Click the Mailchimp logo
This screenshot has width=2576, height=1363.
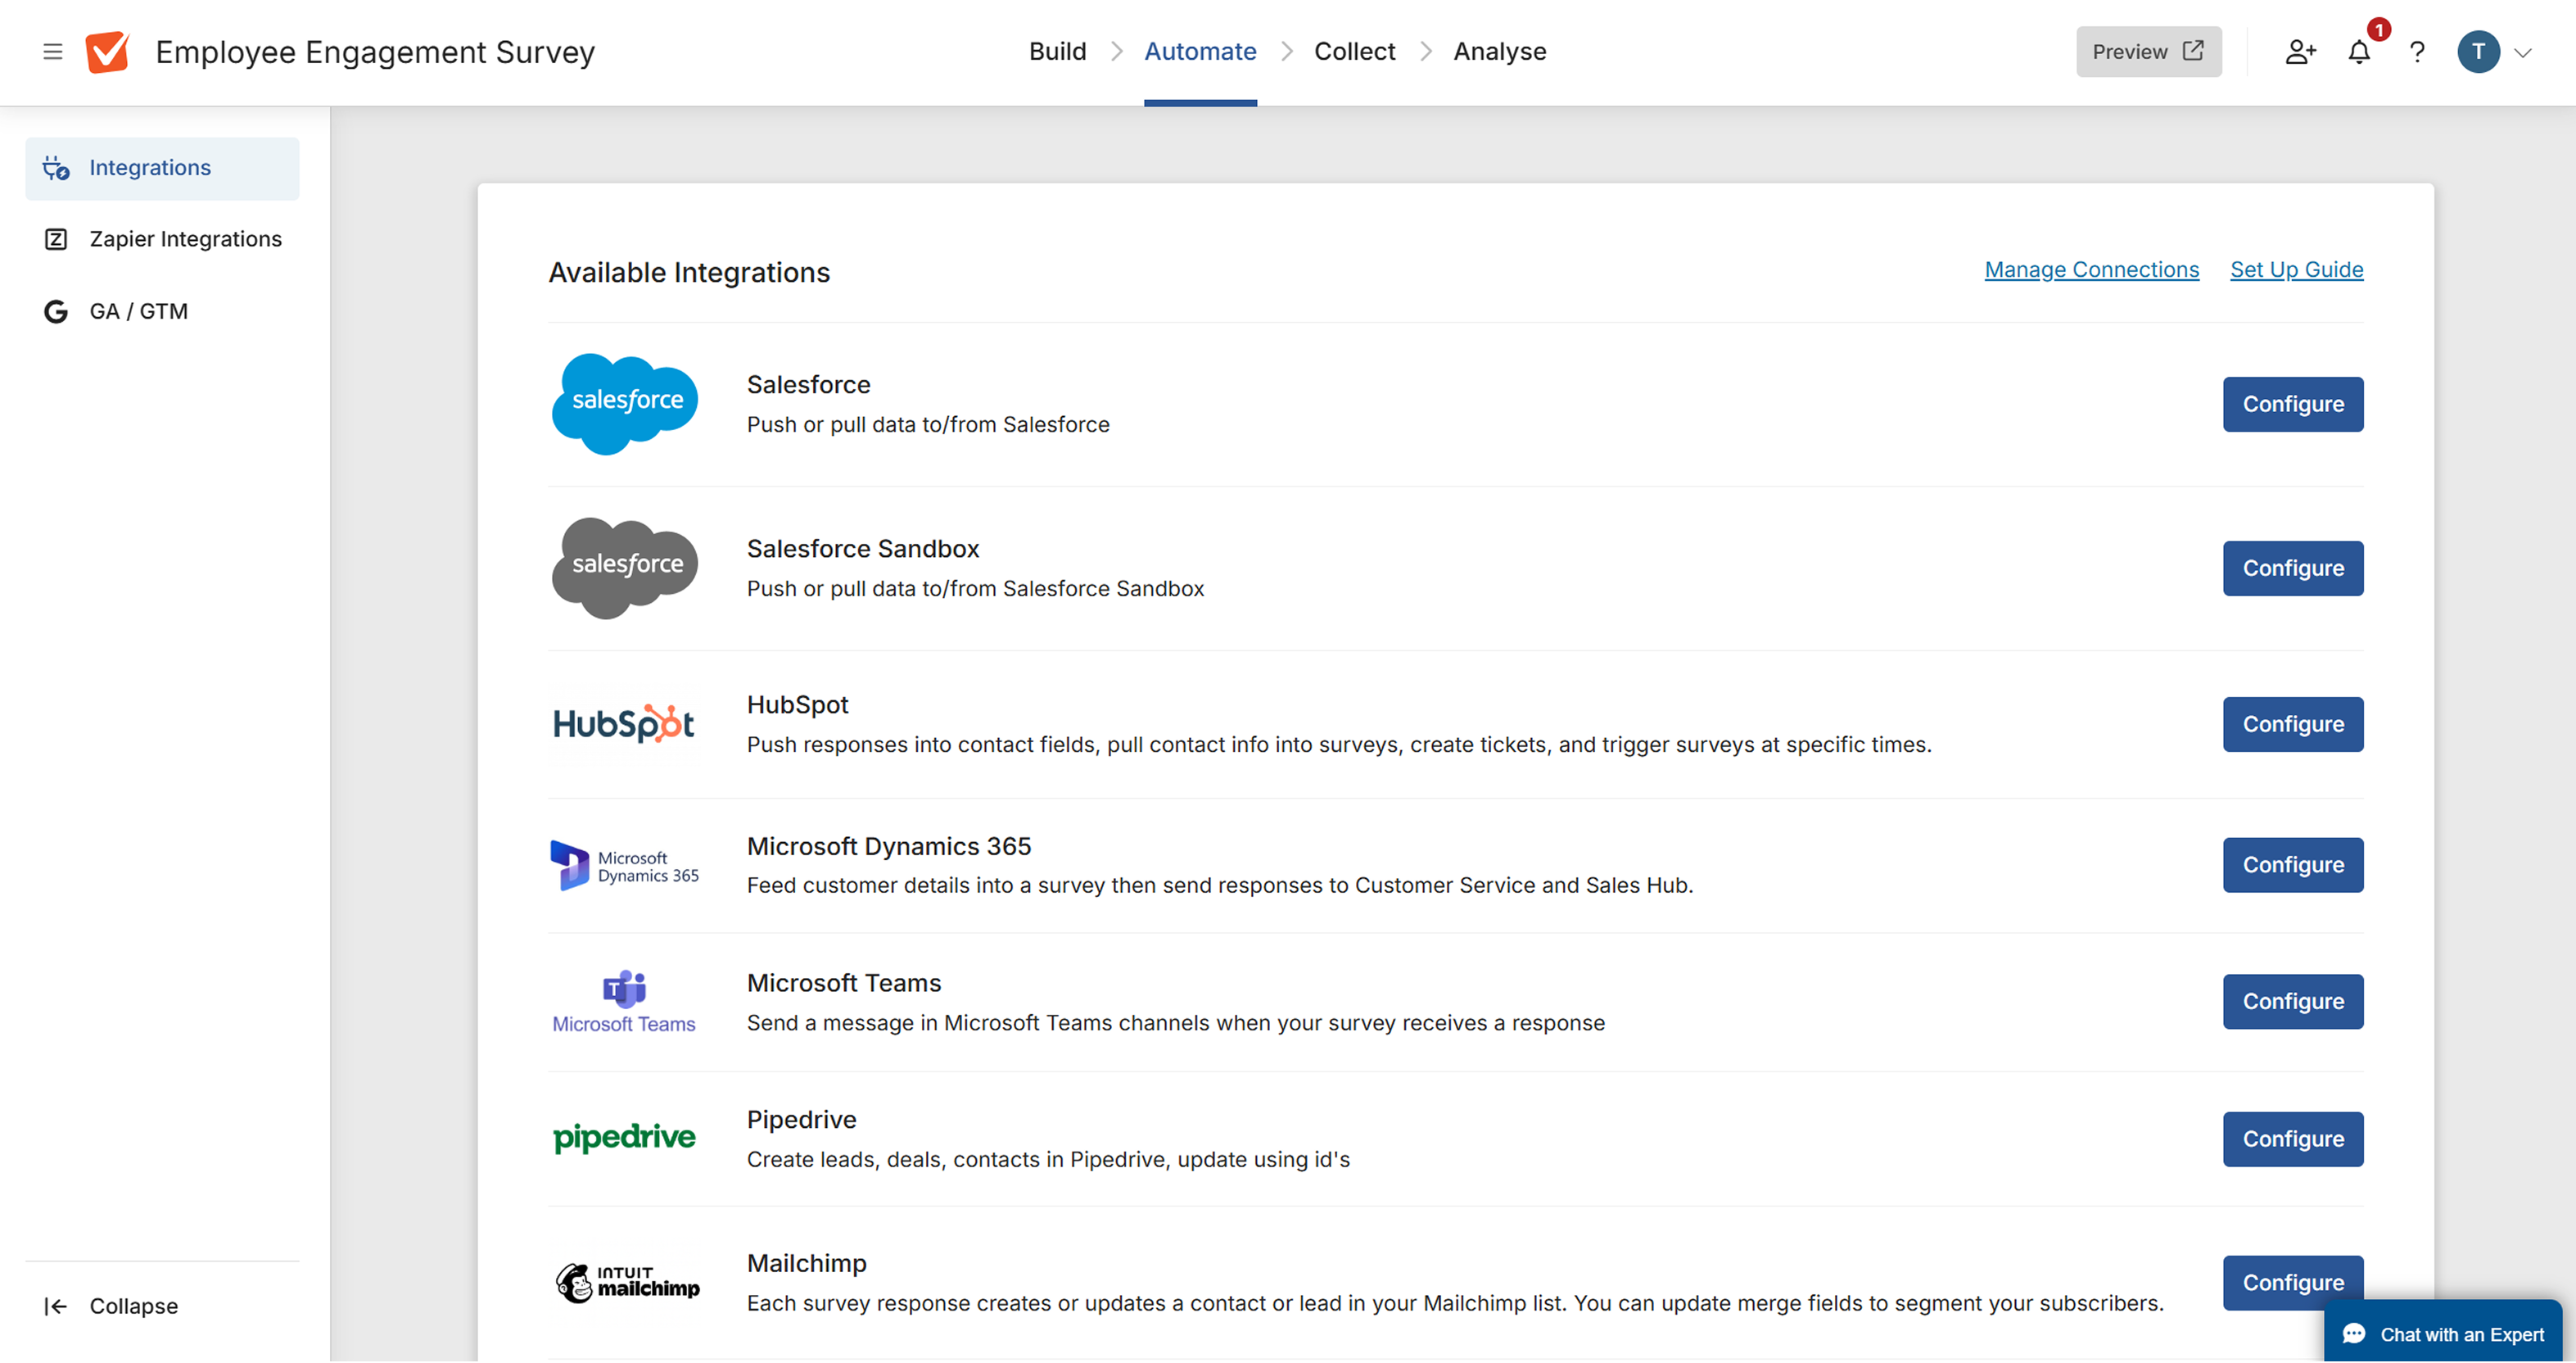click(x=627, y=1283)
